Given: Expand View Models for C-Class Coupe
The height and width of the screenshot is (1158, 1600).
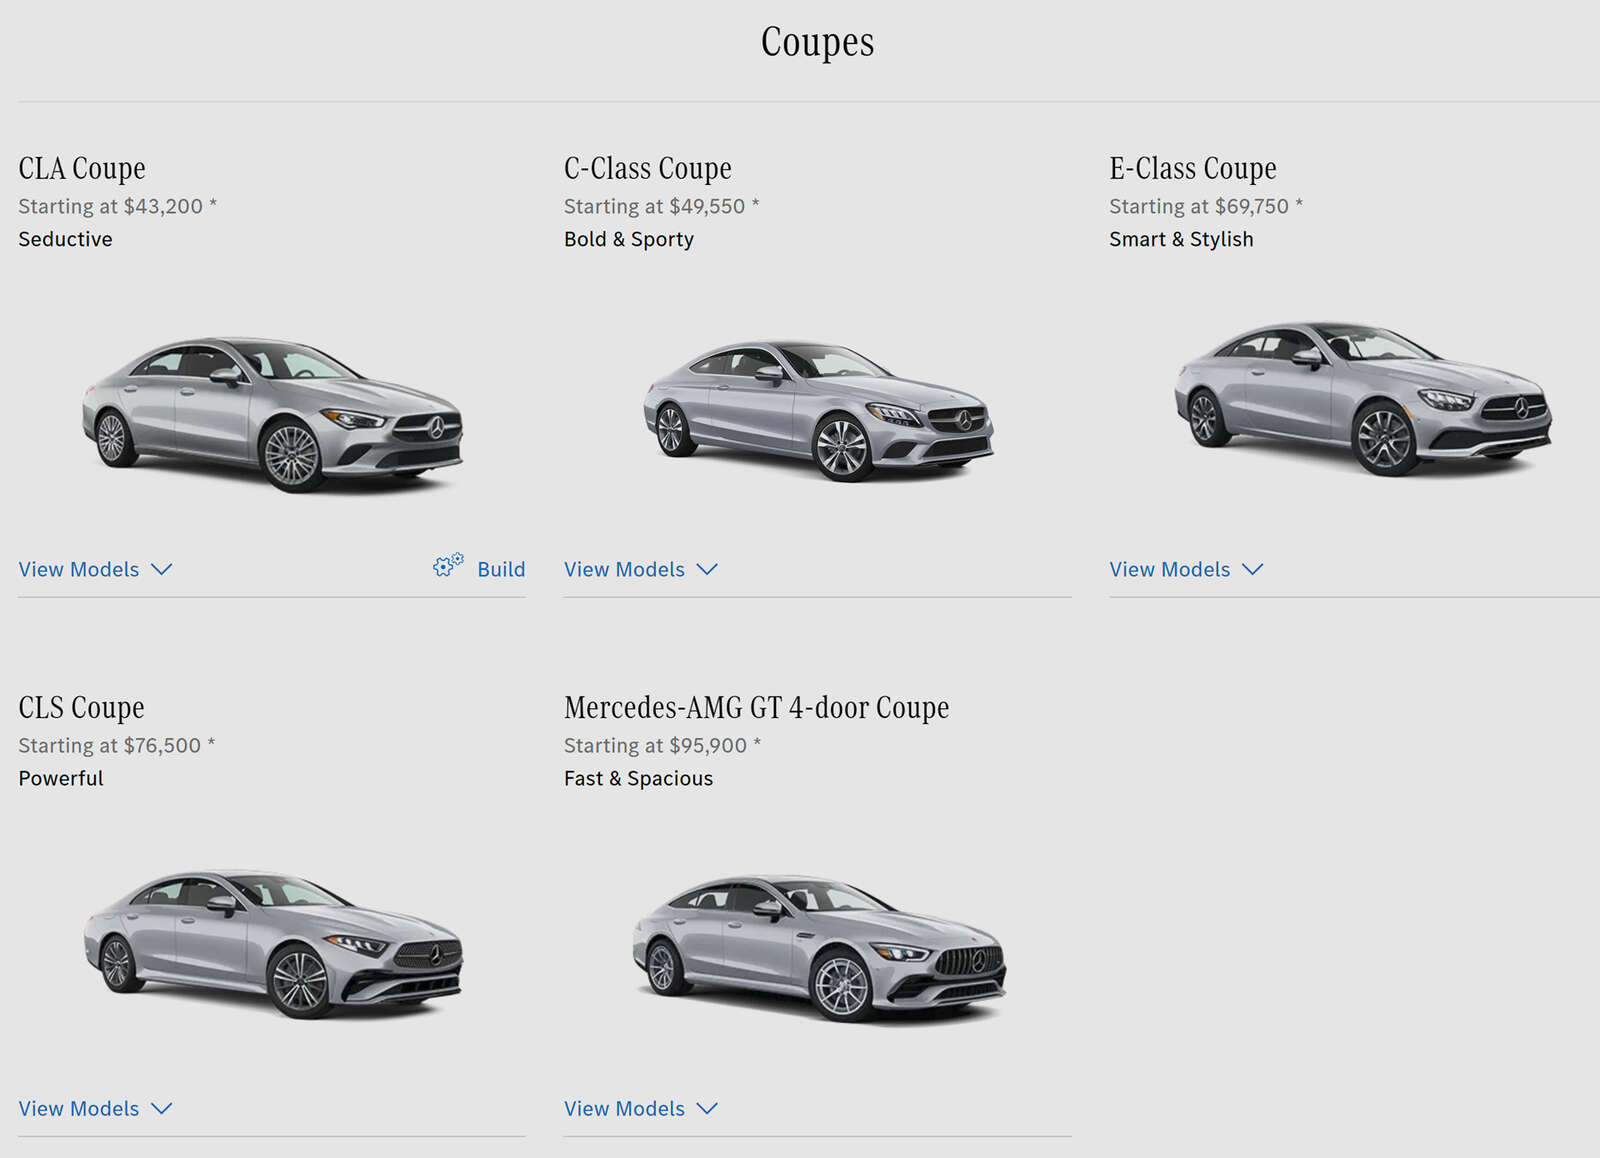Looking at the screenshot, I should point(641,569).
